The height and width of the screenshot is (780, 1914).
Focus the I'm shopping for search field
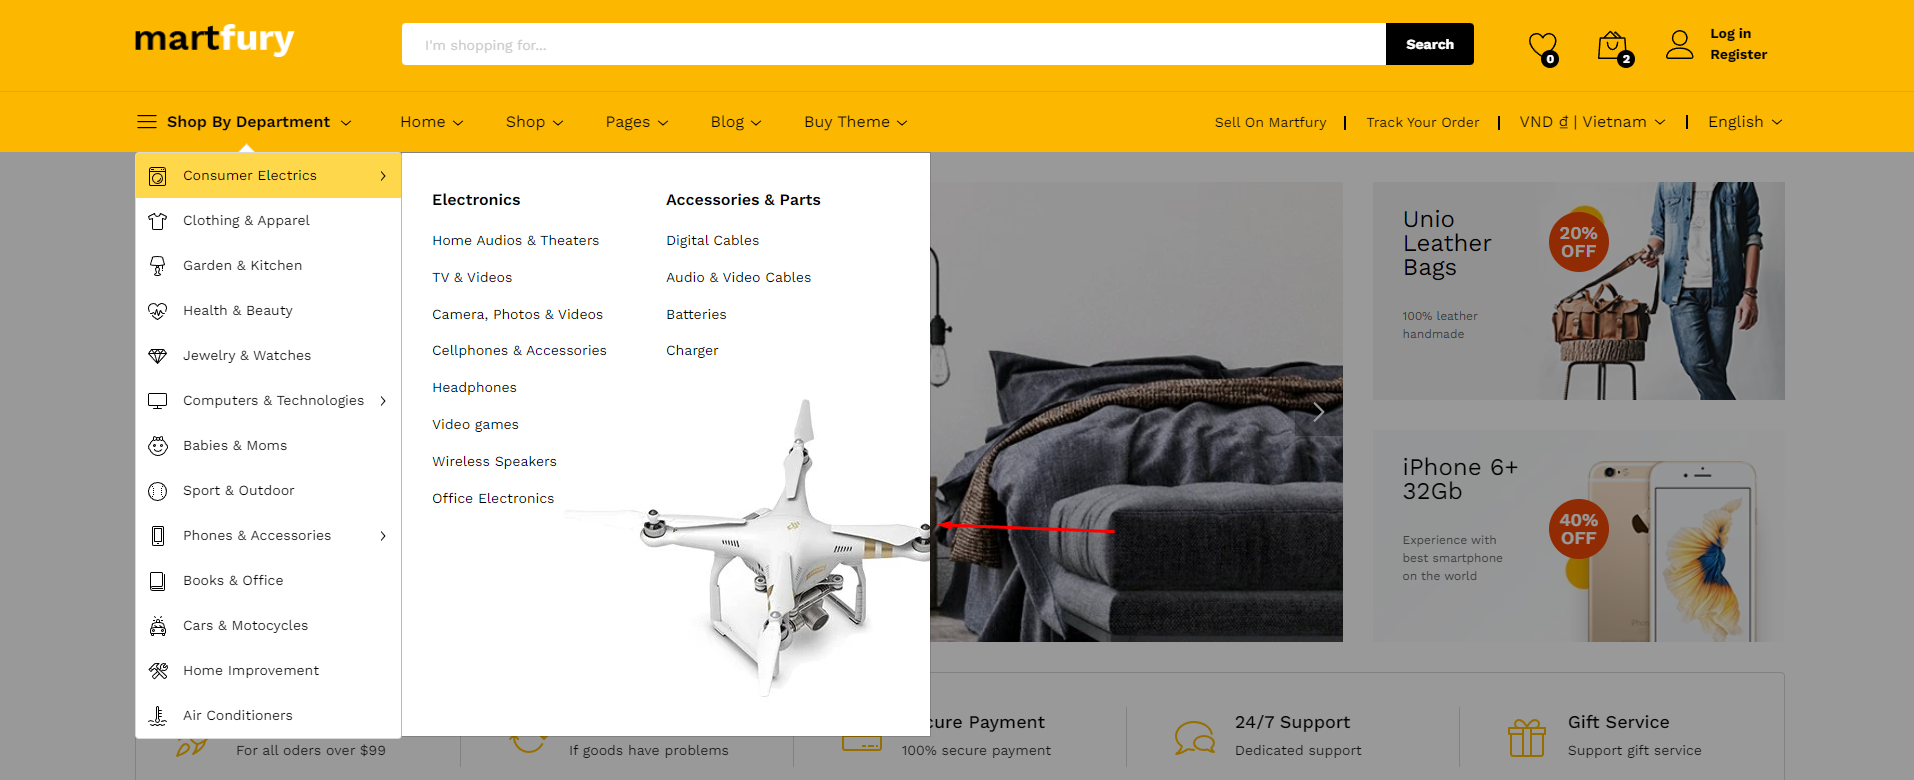(894, 44)
